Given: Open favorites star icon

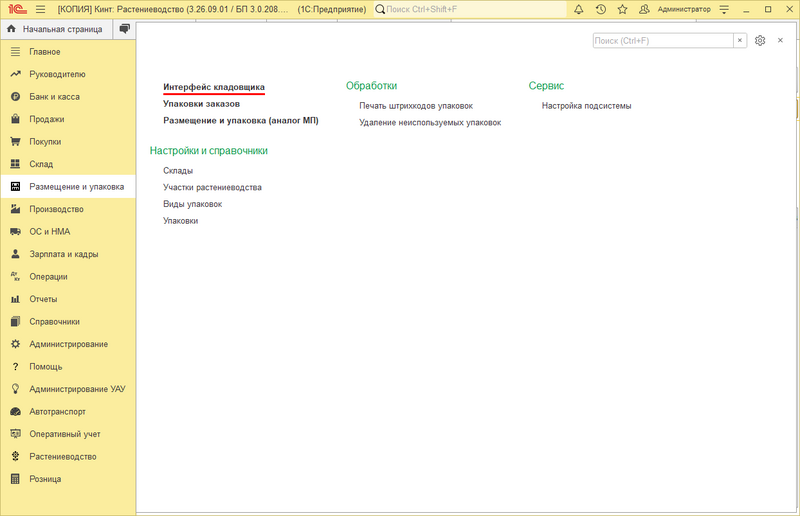Looking at the screenshot, I should point(622,9).
